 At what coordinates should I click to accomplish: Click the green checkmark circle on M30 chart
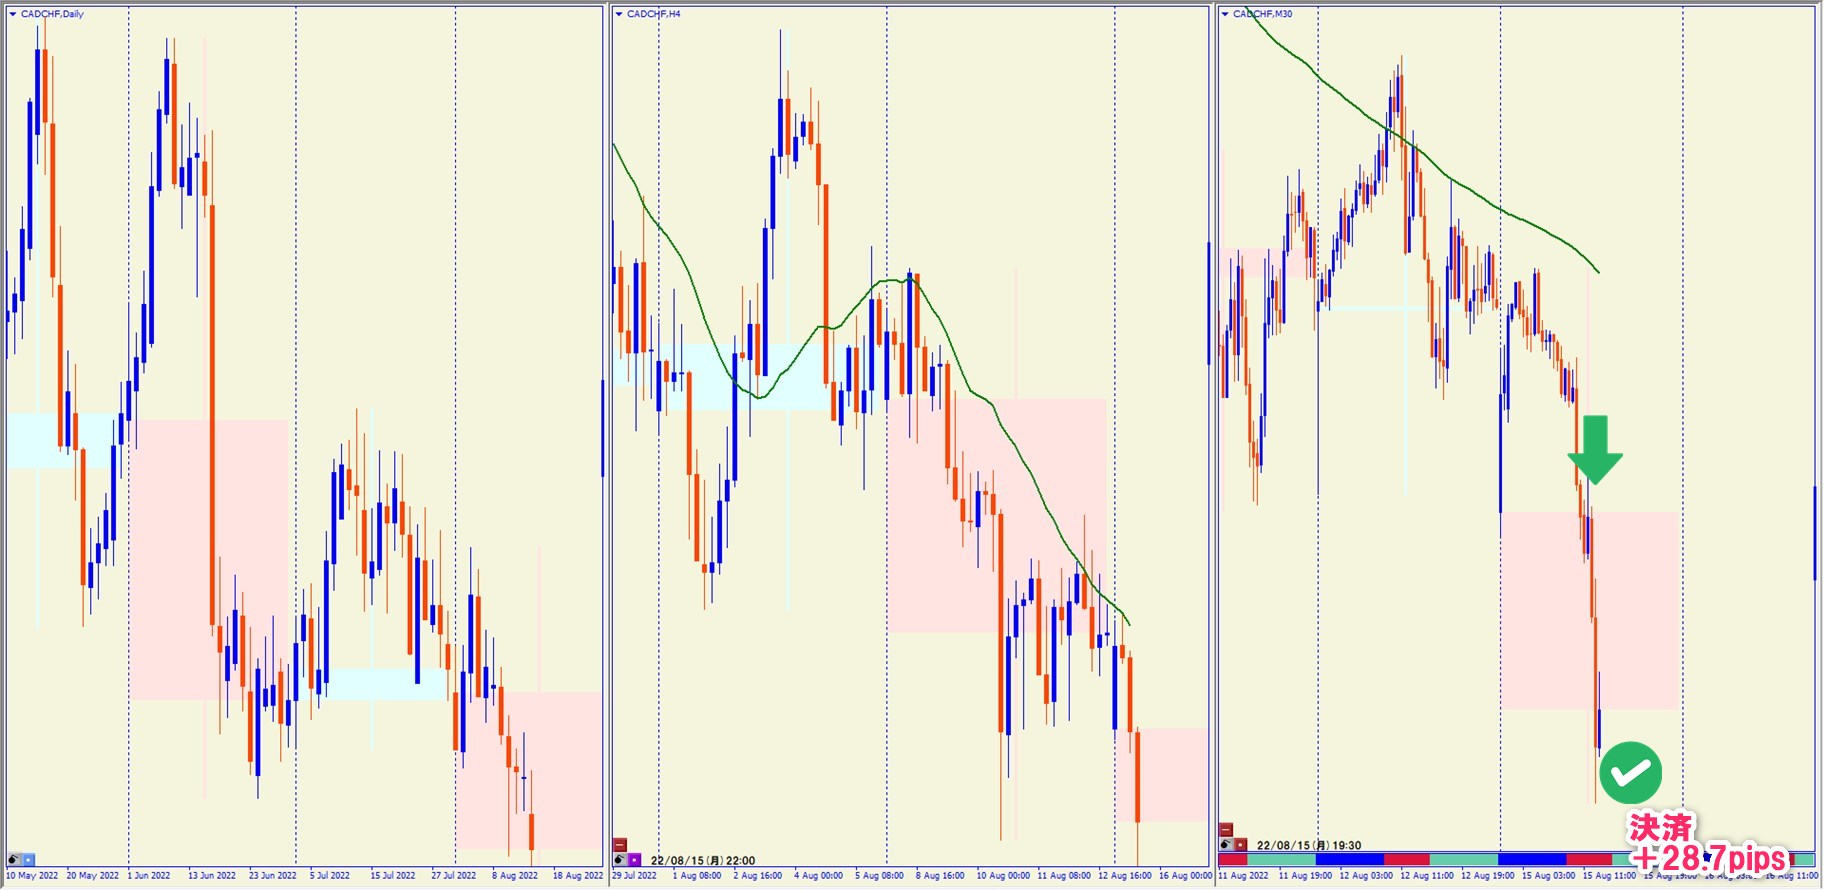coord(1630,772)
